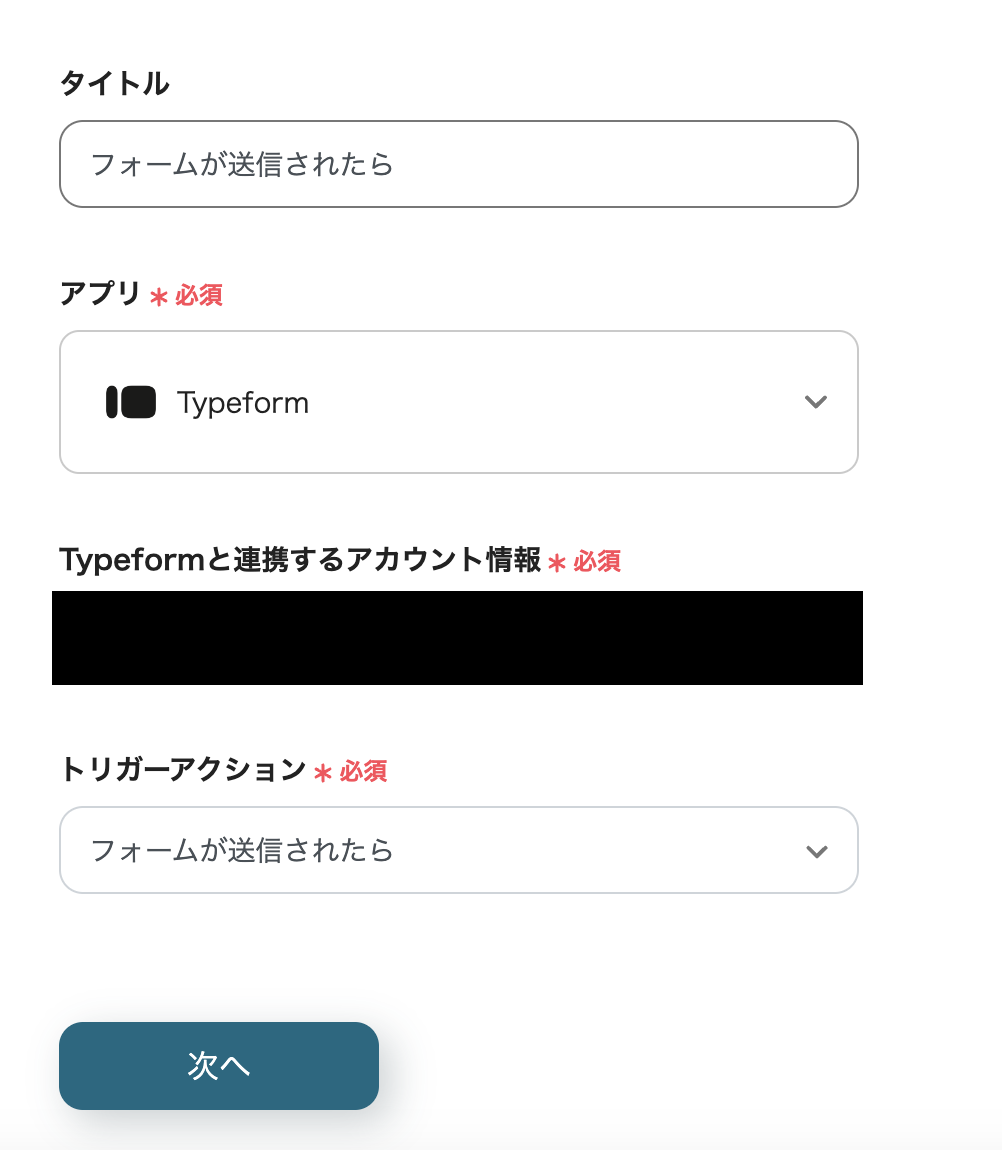Screen dimensions: 1002x1150
Task: Click the 必須 tag next to トリガーアクション
Action: click(363, 772)
